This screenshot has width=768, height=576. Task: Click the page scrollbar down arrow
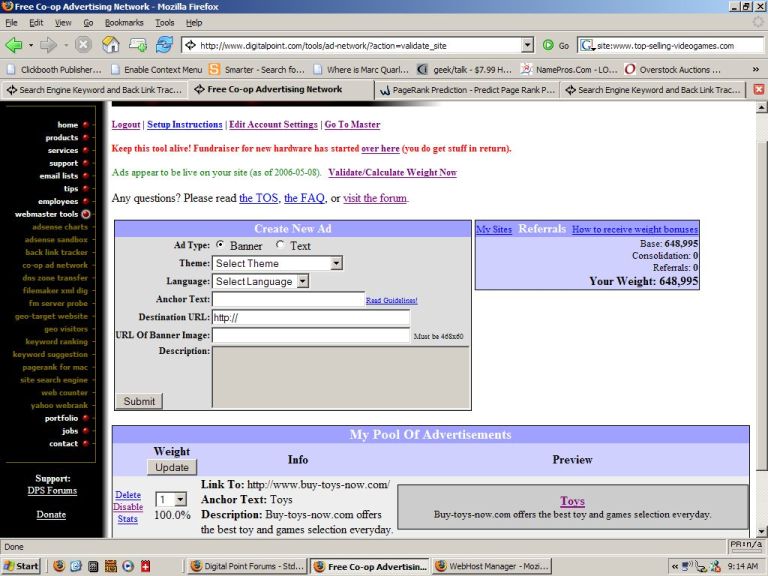762,531
